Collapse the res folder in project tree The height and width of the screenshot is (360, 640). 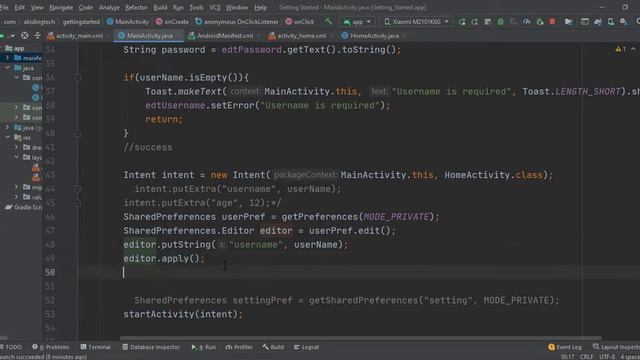pyautogui.click(x=7, y=137)
